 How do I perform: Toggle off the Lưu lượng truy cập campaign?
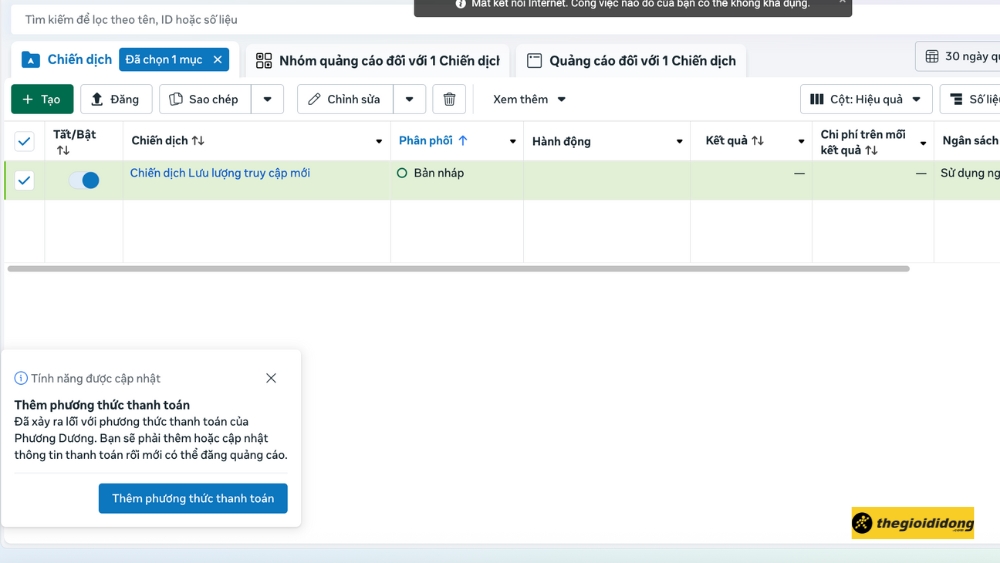[84, 180]
